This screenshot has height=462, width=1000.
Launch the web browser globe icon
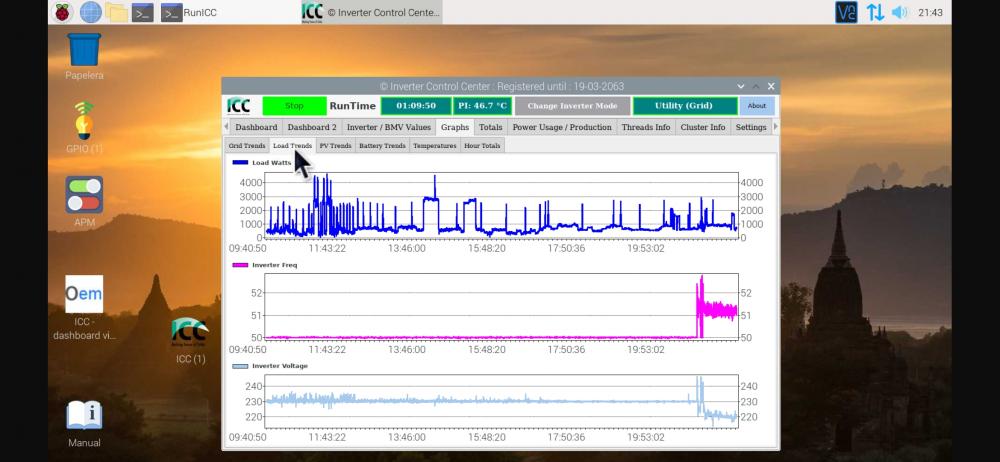pyautogui.click(x=91, y=12)
